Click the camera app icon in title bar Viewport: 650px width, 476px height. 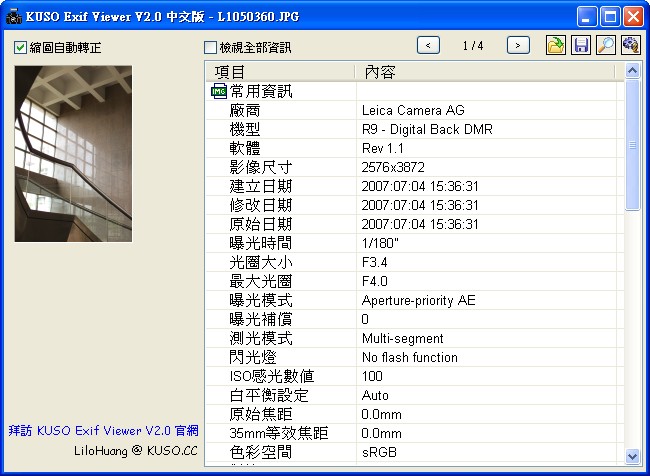[x=14, y=16]
